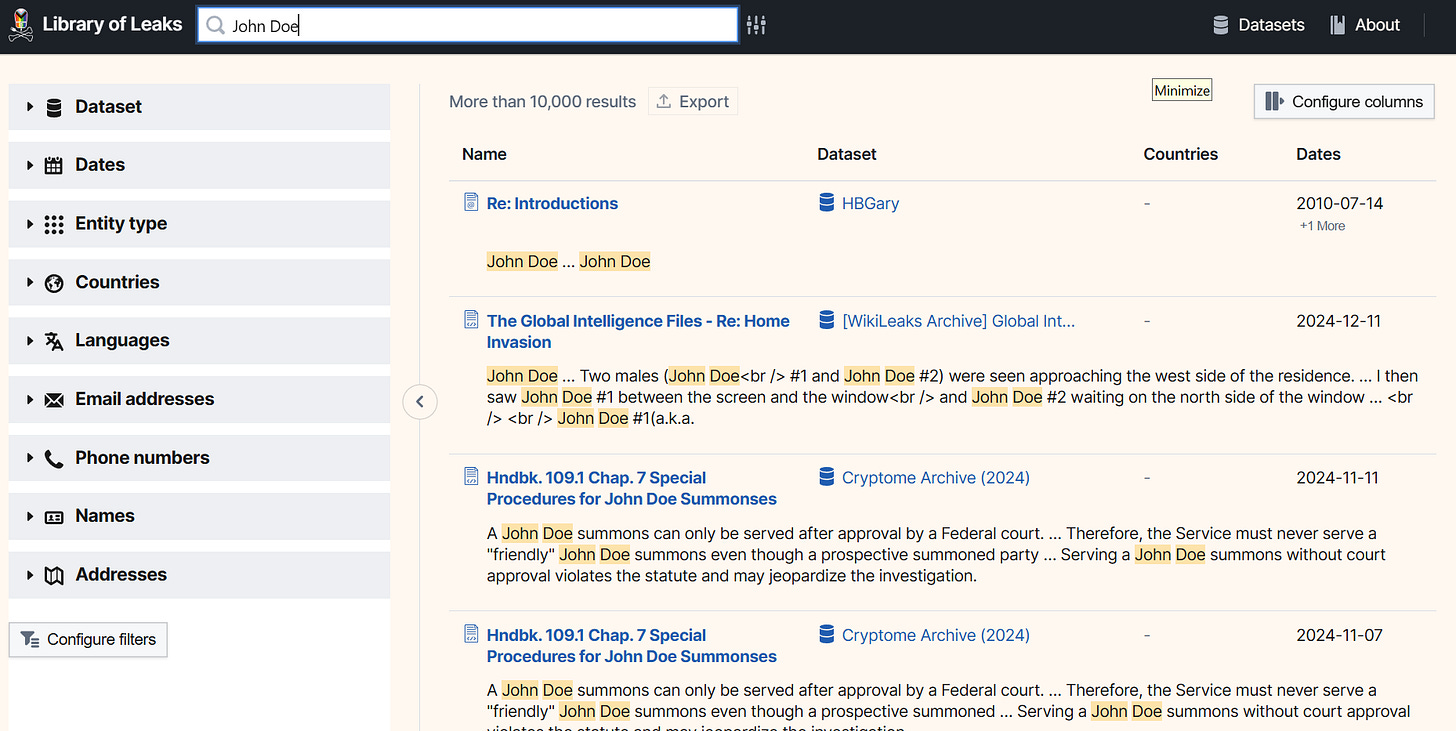
Task: Click the Dates column header in results table
Action: pos(1318,154)
